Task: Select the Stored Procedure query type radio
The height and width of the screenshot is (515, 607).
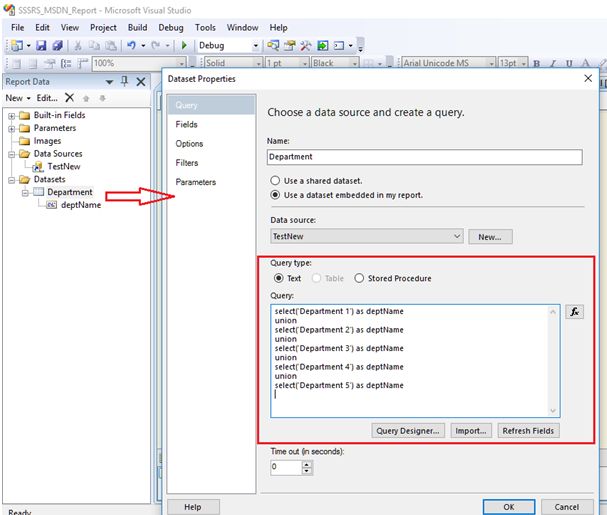Action: click(x=359, y=278)
